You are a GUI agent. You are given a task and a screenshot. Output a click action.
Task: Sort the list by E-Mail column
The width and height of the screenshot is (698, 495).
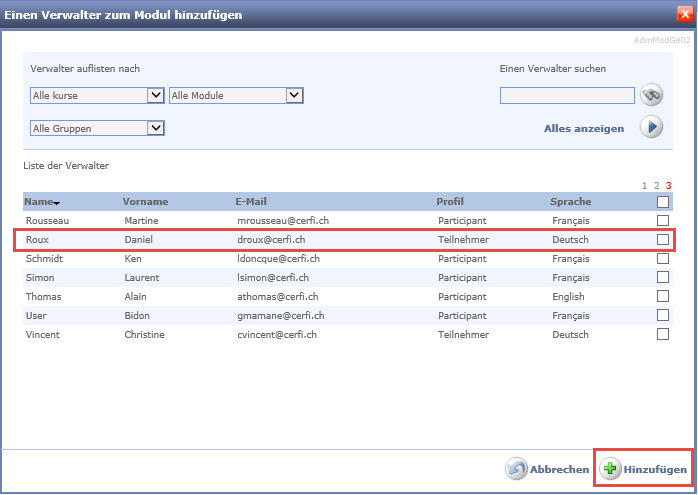(x=251, y=202)
